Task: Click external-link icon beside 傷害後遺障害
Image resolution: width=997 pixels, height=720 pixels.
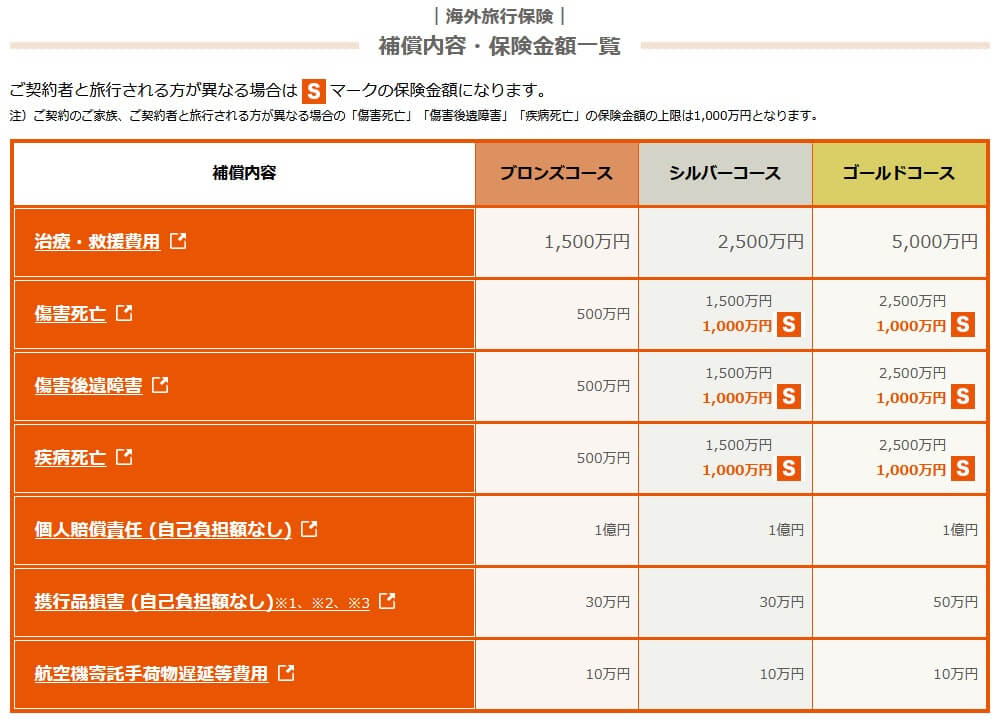Action: 160,385
